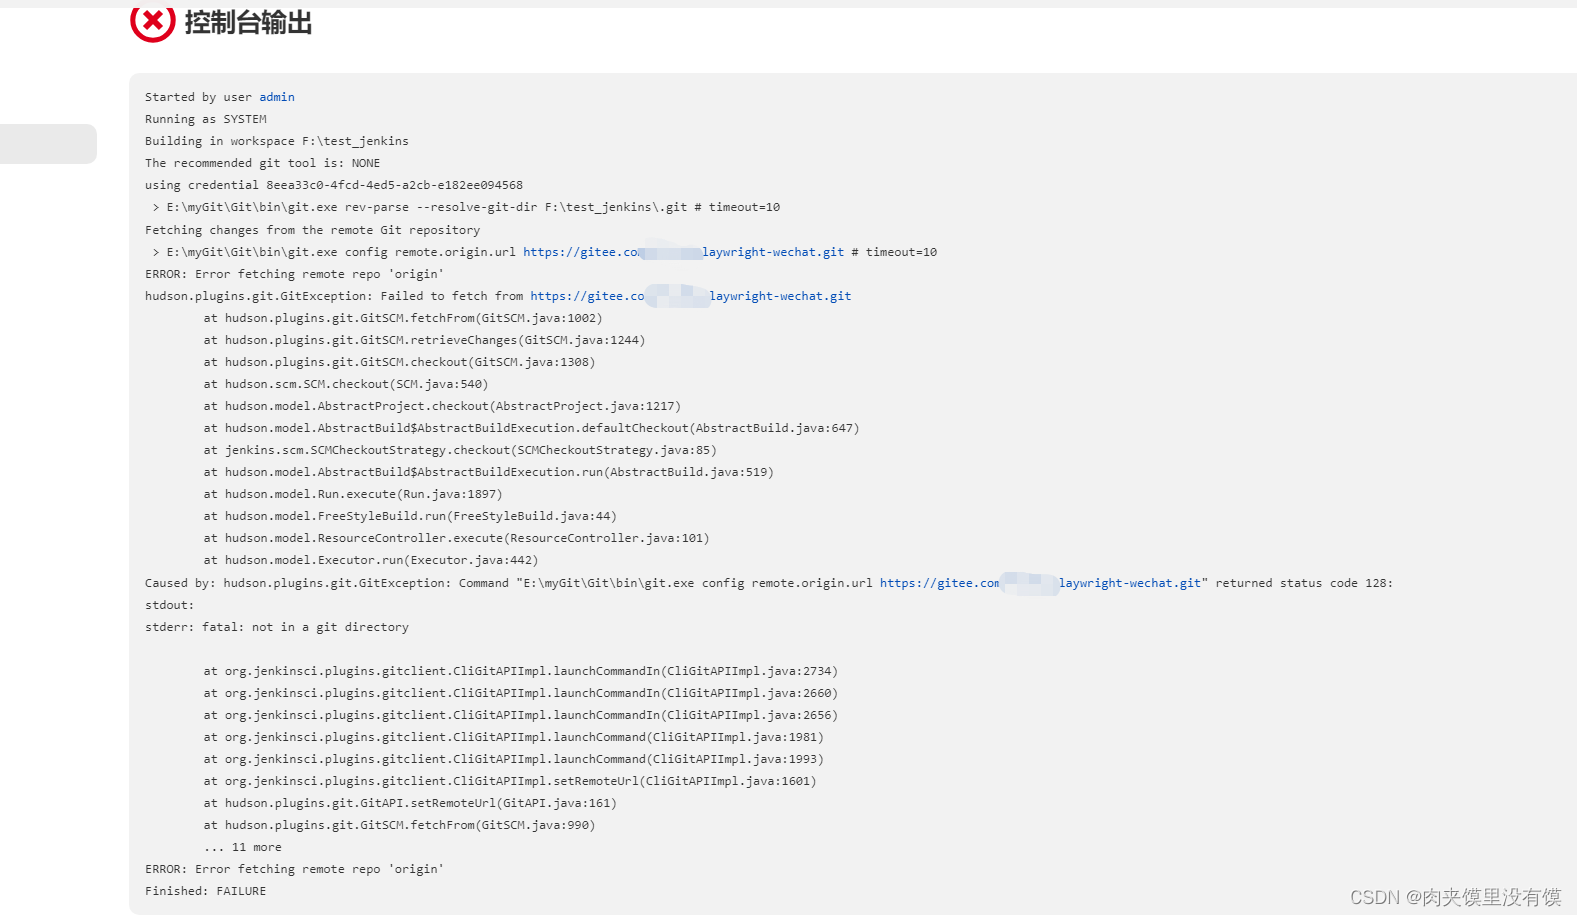
Task: Select the defaultCheckout(AbstractBuild.java:647) line
Action: coord(531,428)
